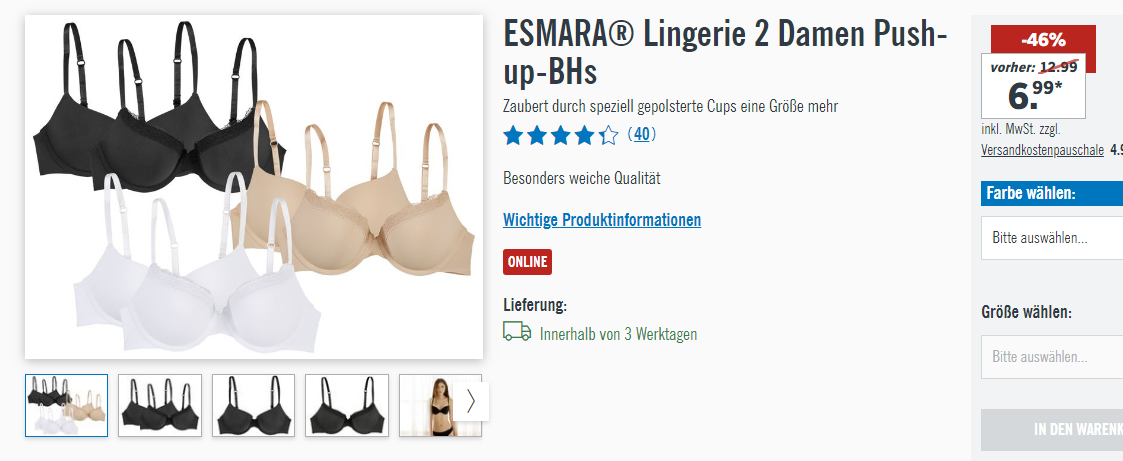This screenshot has height=461, width=1123.
Task: Click the delivery truck icon
Action: coord(517,331)
